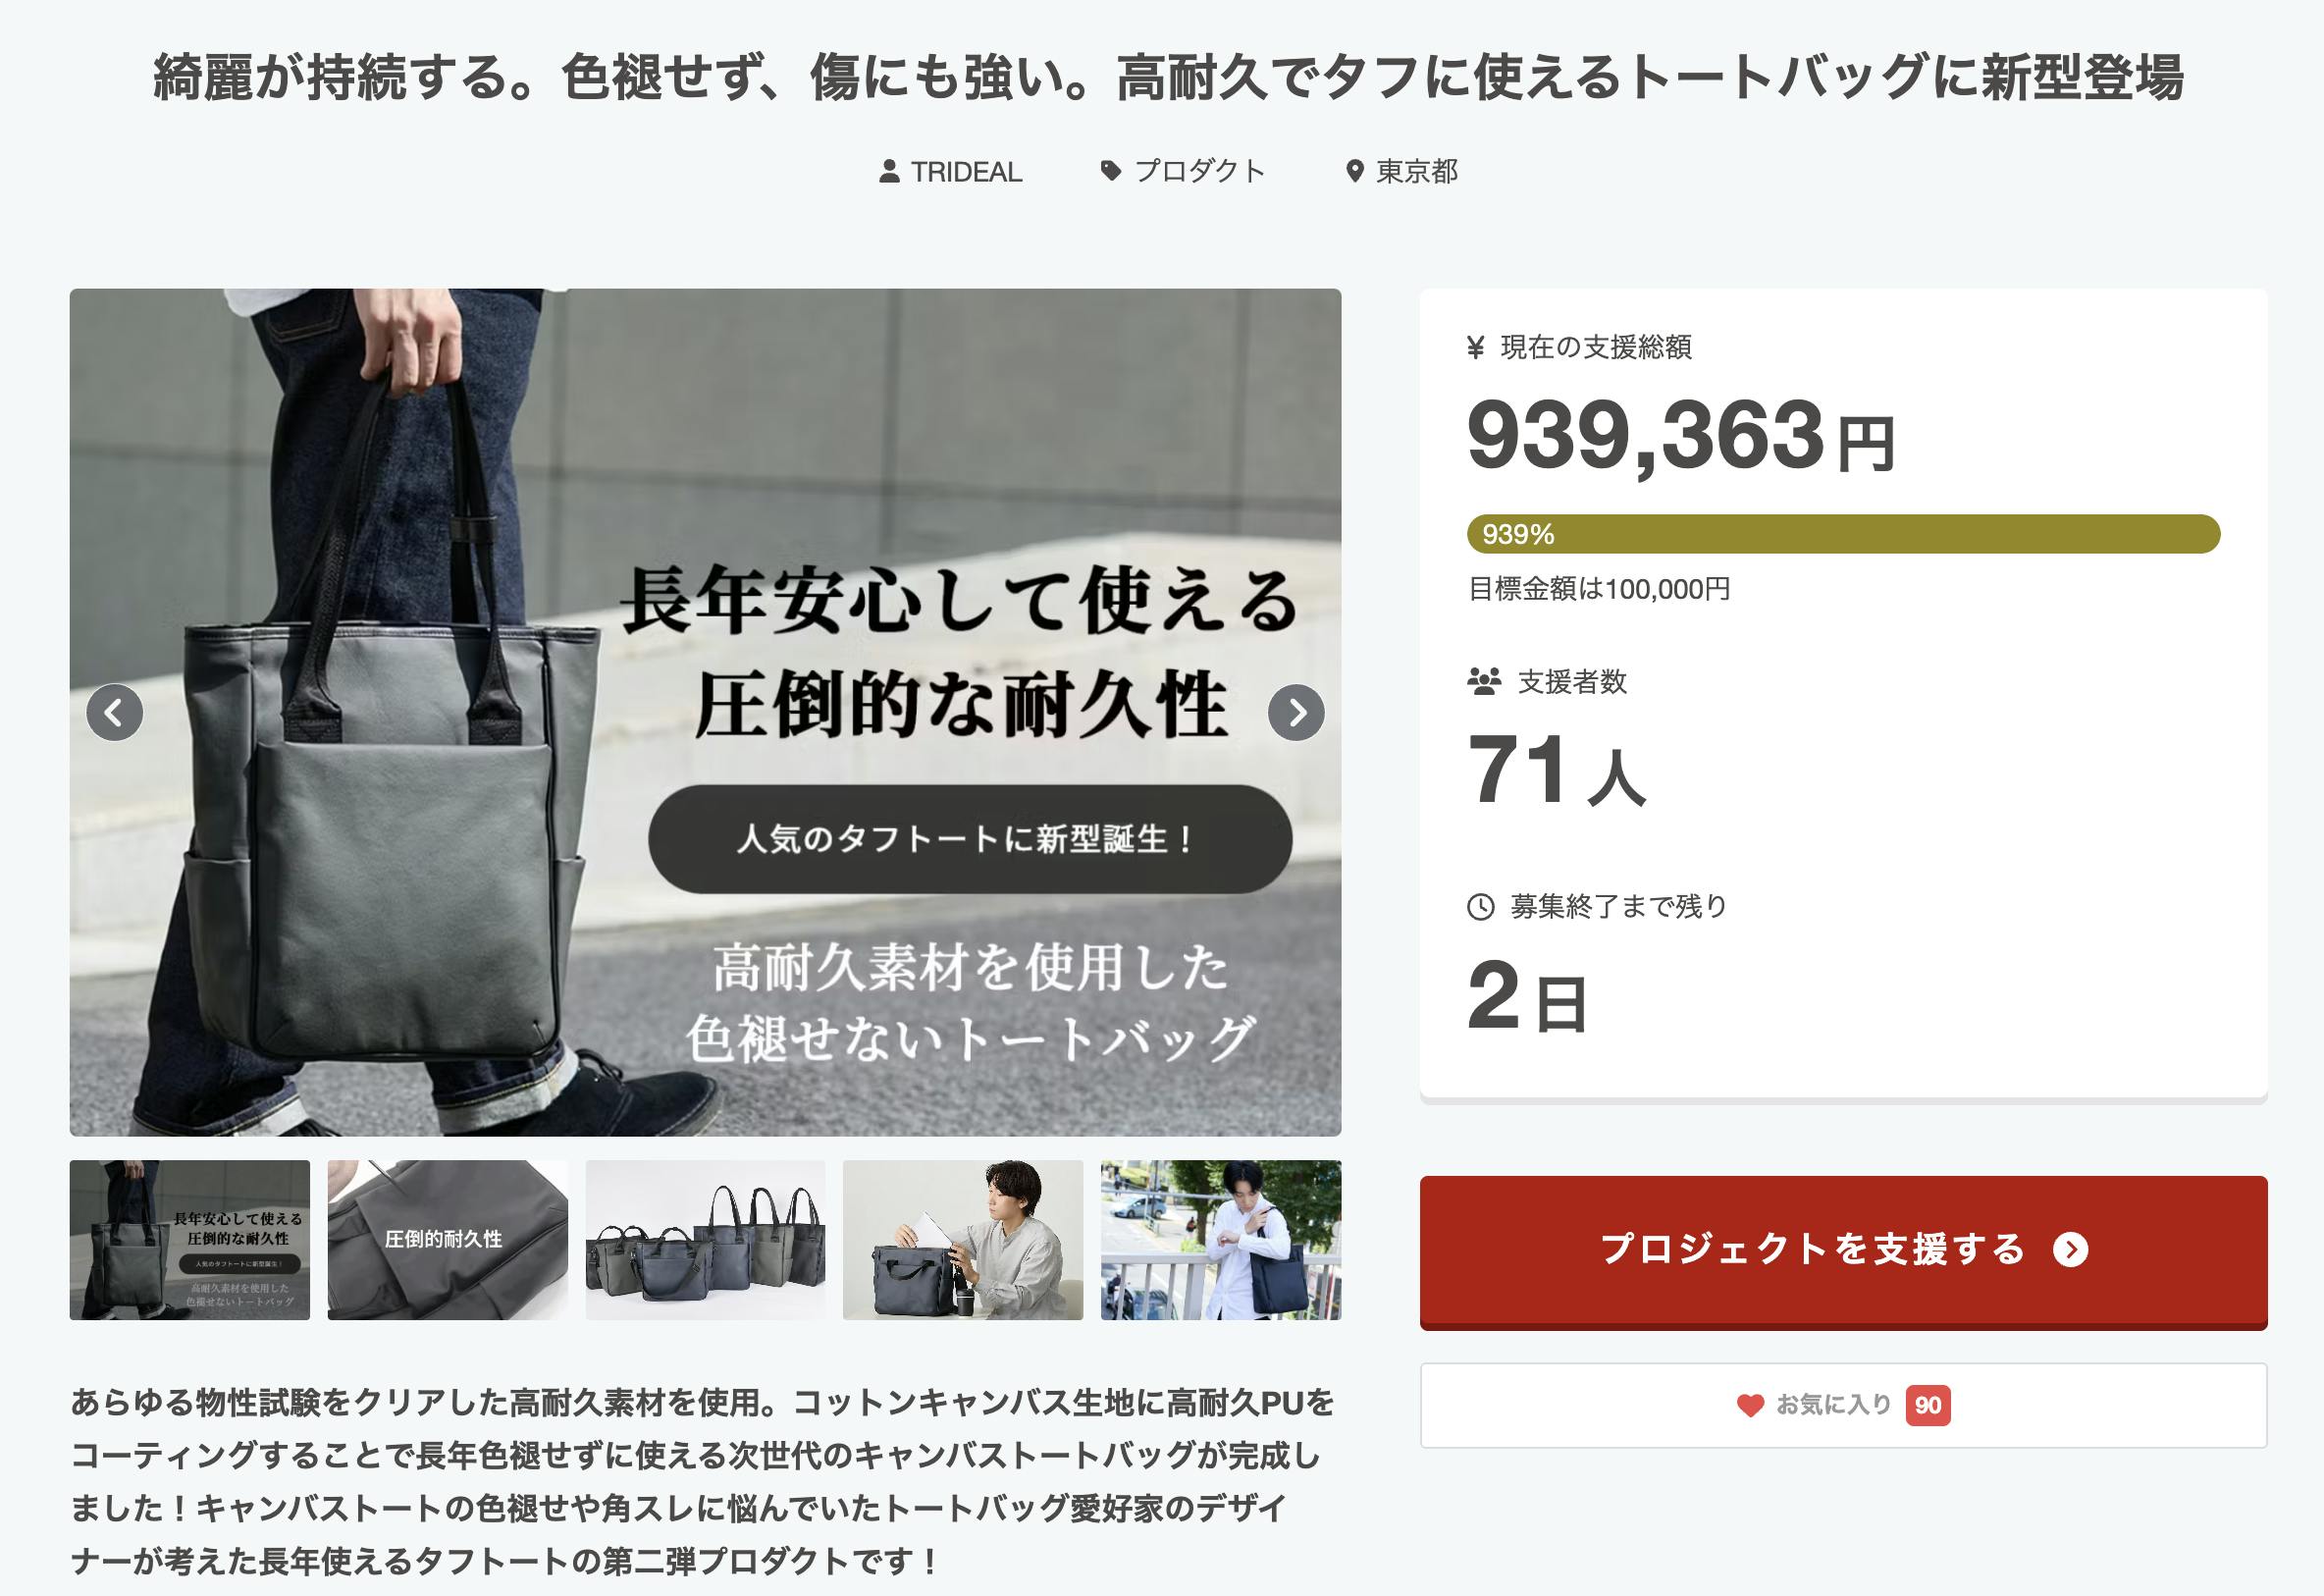Select the 圧倒的耐久性 thumbnail image
The height and width of the screenshot is (1596, 2324).
tap(447, 1240)
